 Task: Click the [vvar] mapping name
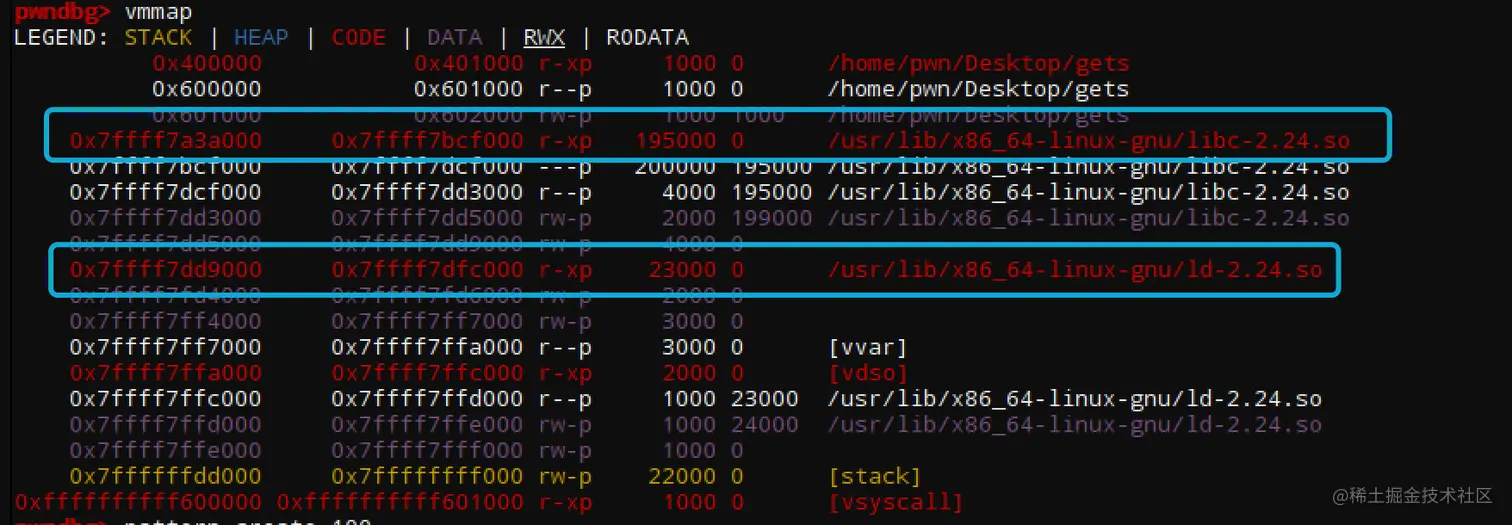point(868,348)
